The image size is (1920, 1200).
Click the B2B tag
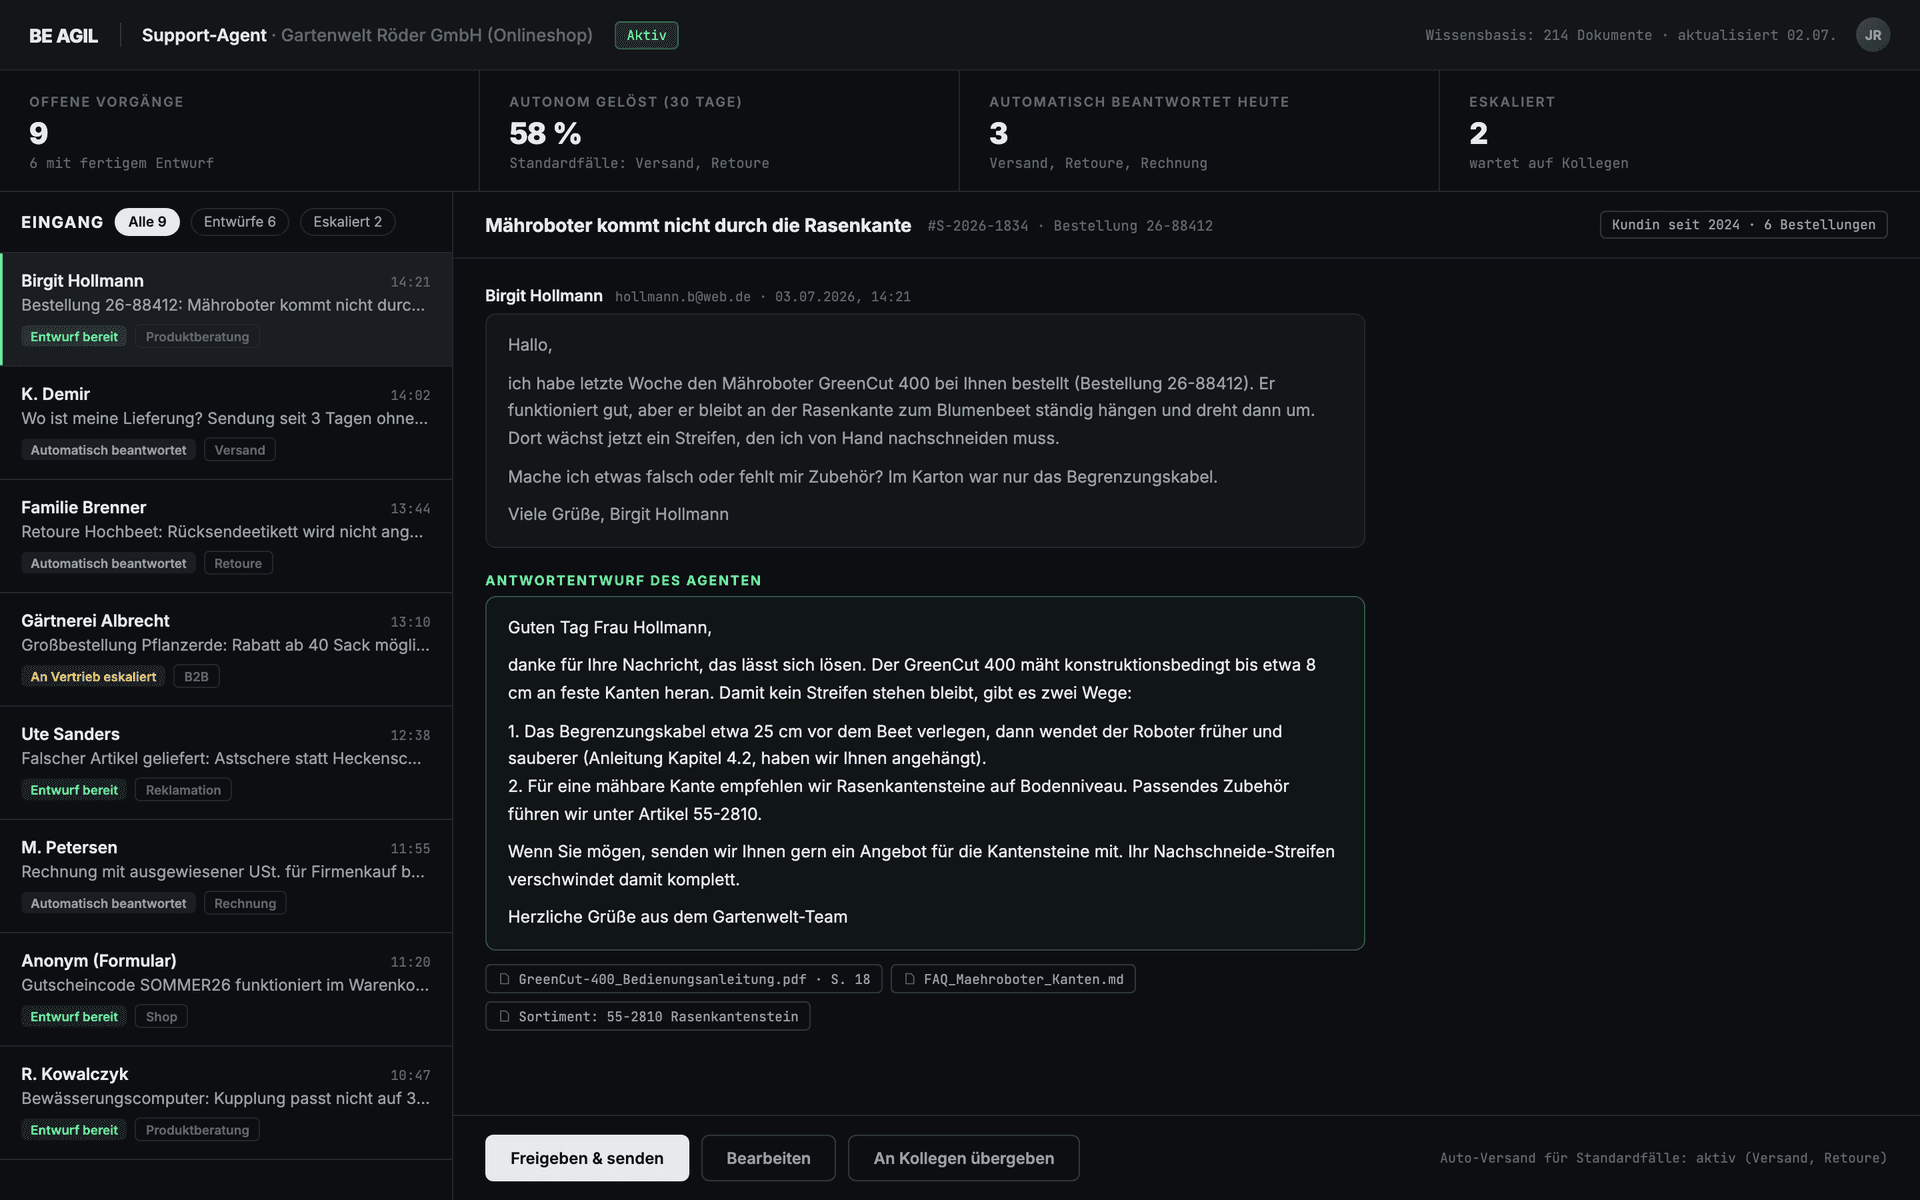coord(196,677)
